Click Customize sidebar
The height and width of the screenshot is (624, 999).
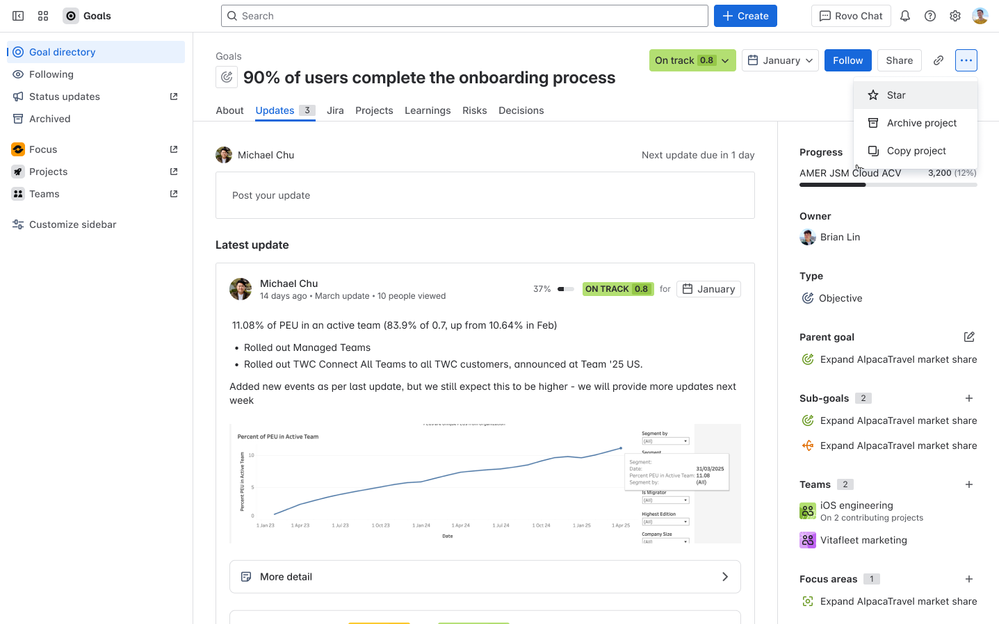click(96, 224)
